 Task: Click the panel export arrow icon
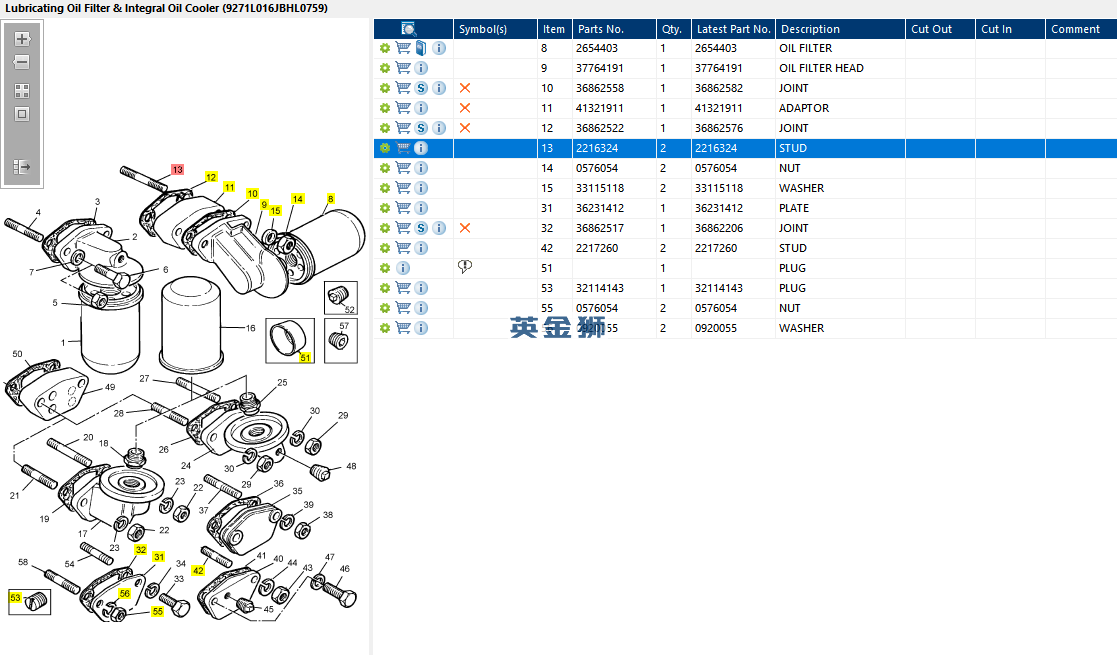pyautogui.click(x=22, y=167)
